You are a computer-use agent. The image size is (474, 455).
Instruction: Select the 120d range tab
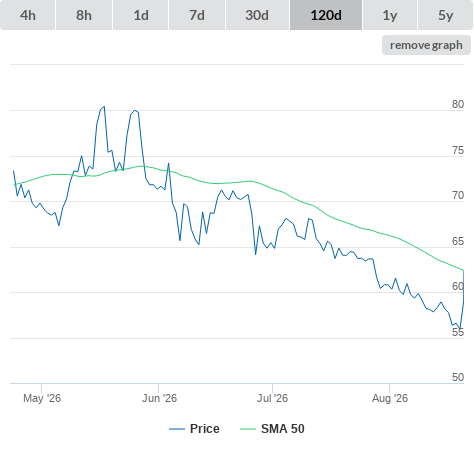[x=326, y=15]
